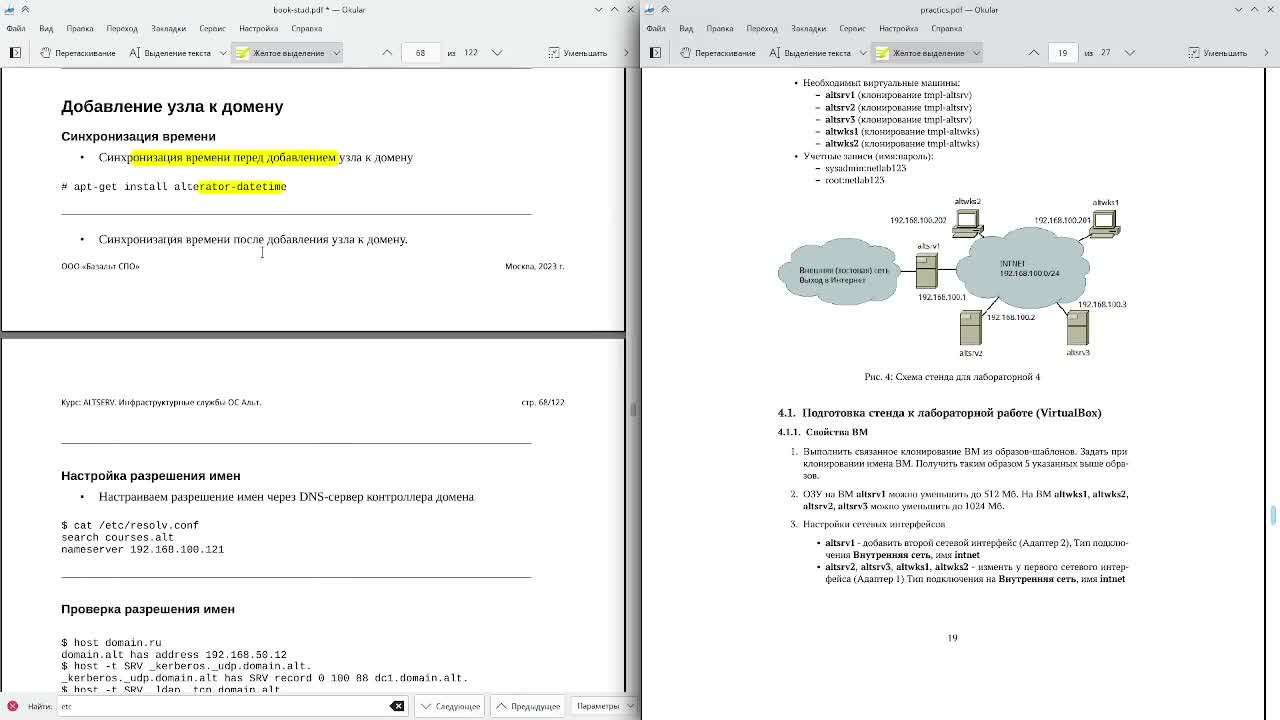Open Правка menu in practics.pdf window

[720, 28]
